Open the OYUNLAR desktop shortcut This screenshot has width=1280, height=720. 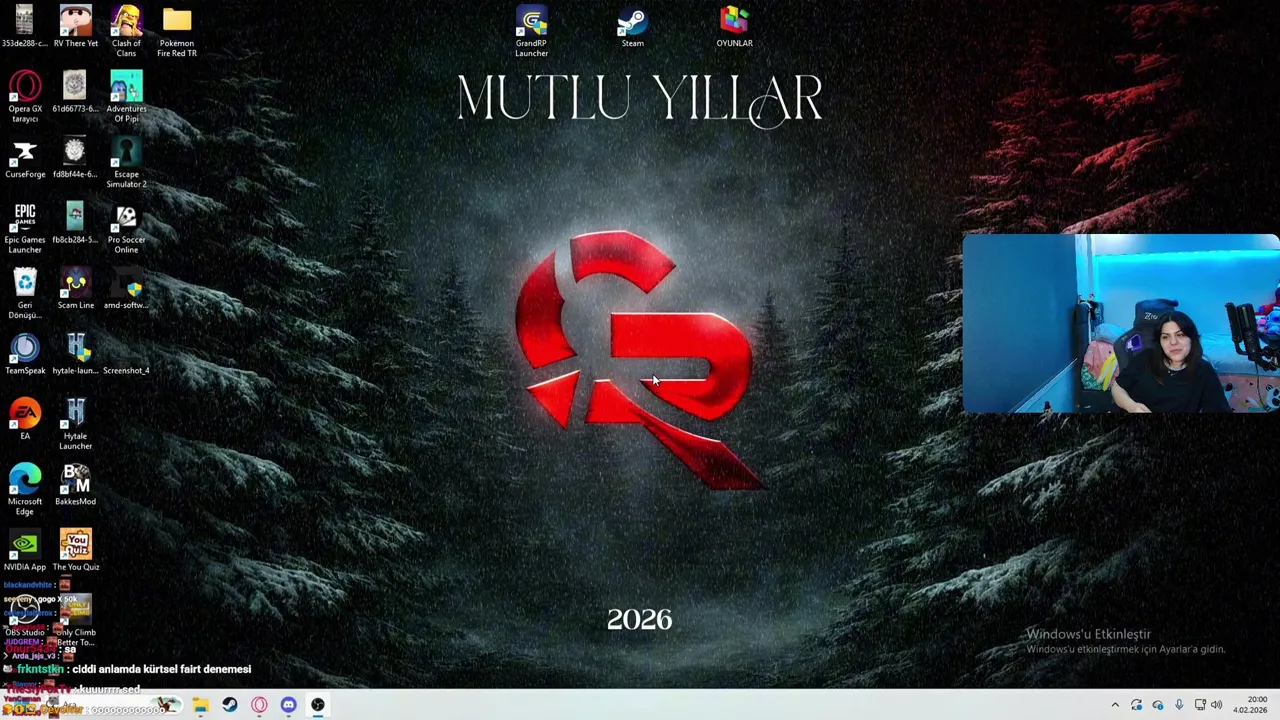[734, 26]
